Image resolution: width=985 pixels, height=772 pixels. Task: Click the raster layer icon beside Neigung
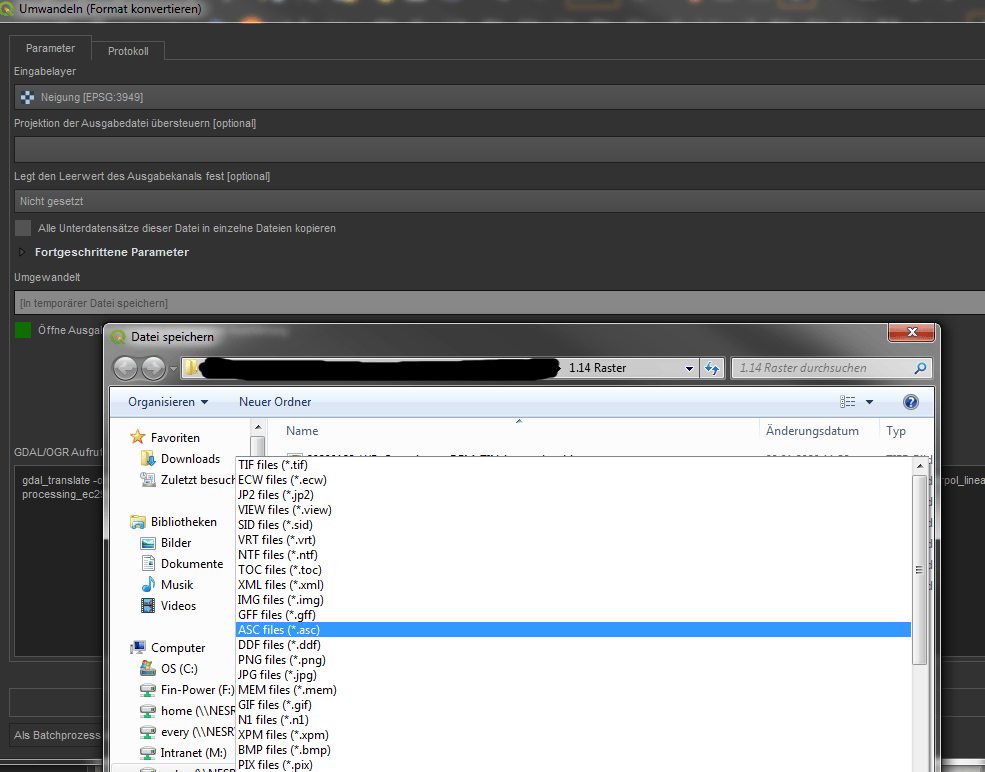click(27, 97)
